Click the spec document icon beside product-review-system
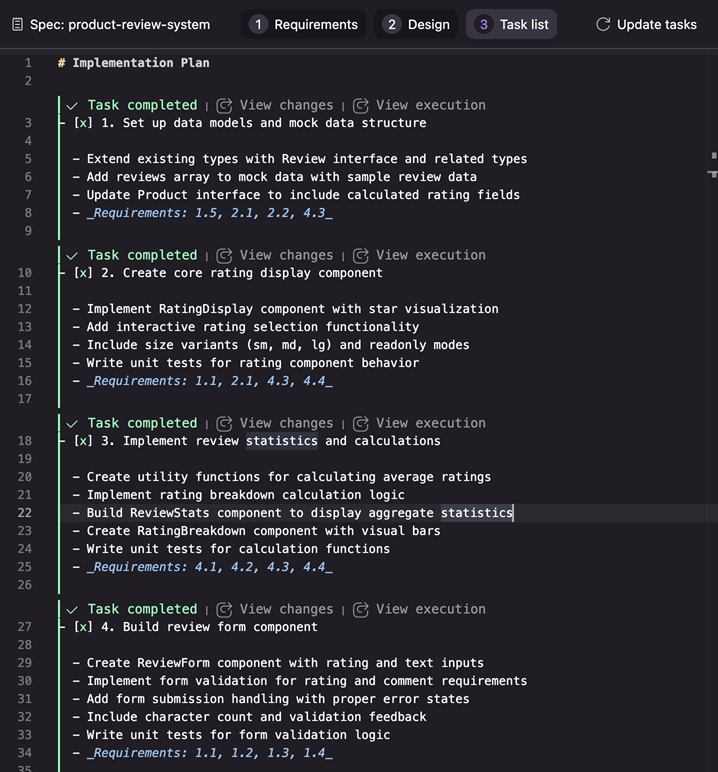 coord(17,24)
